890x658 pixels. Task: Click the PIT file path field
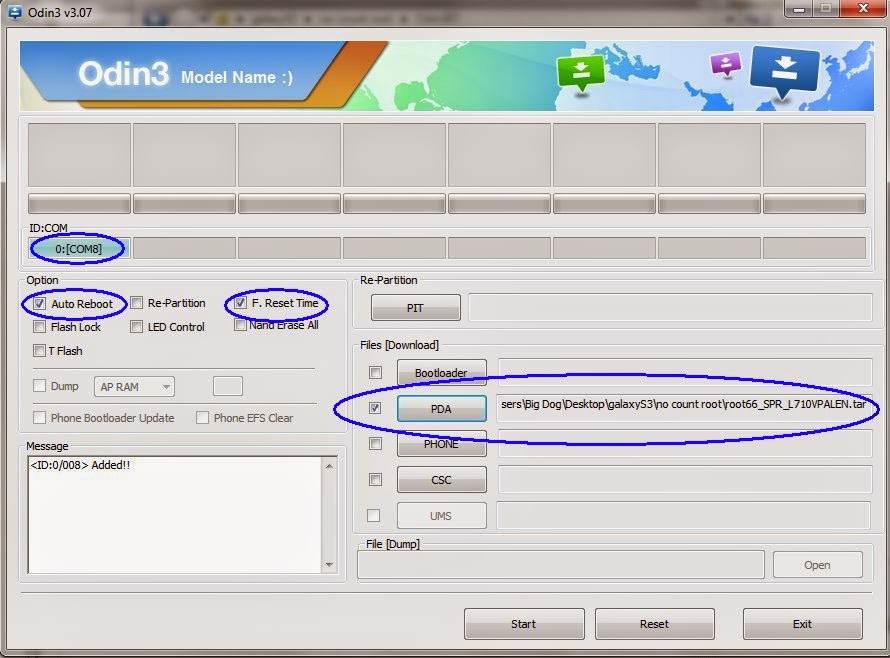tap(670, 307)
